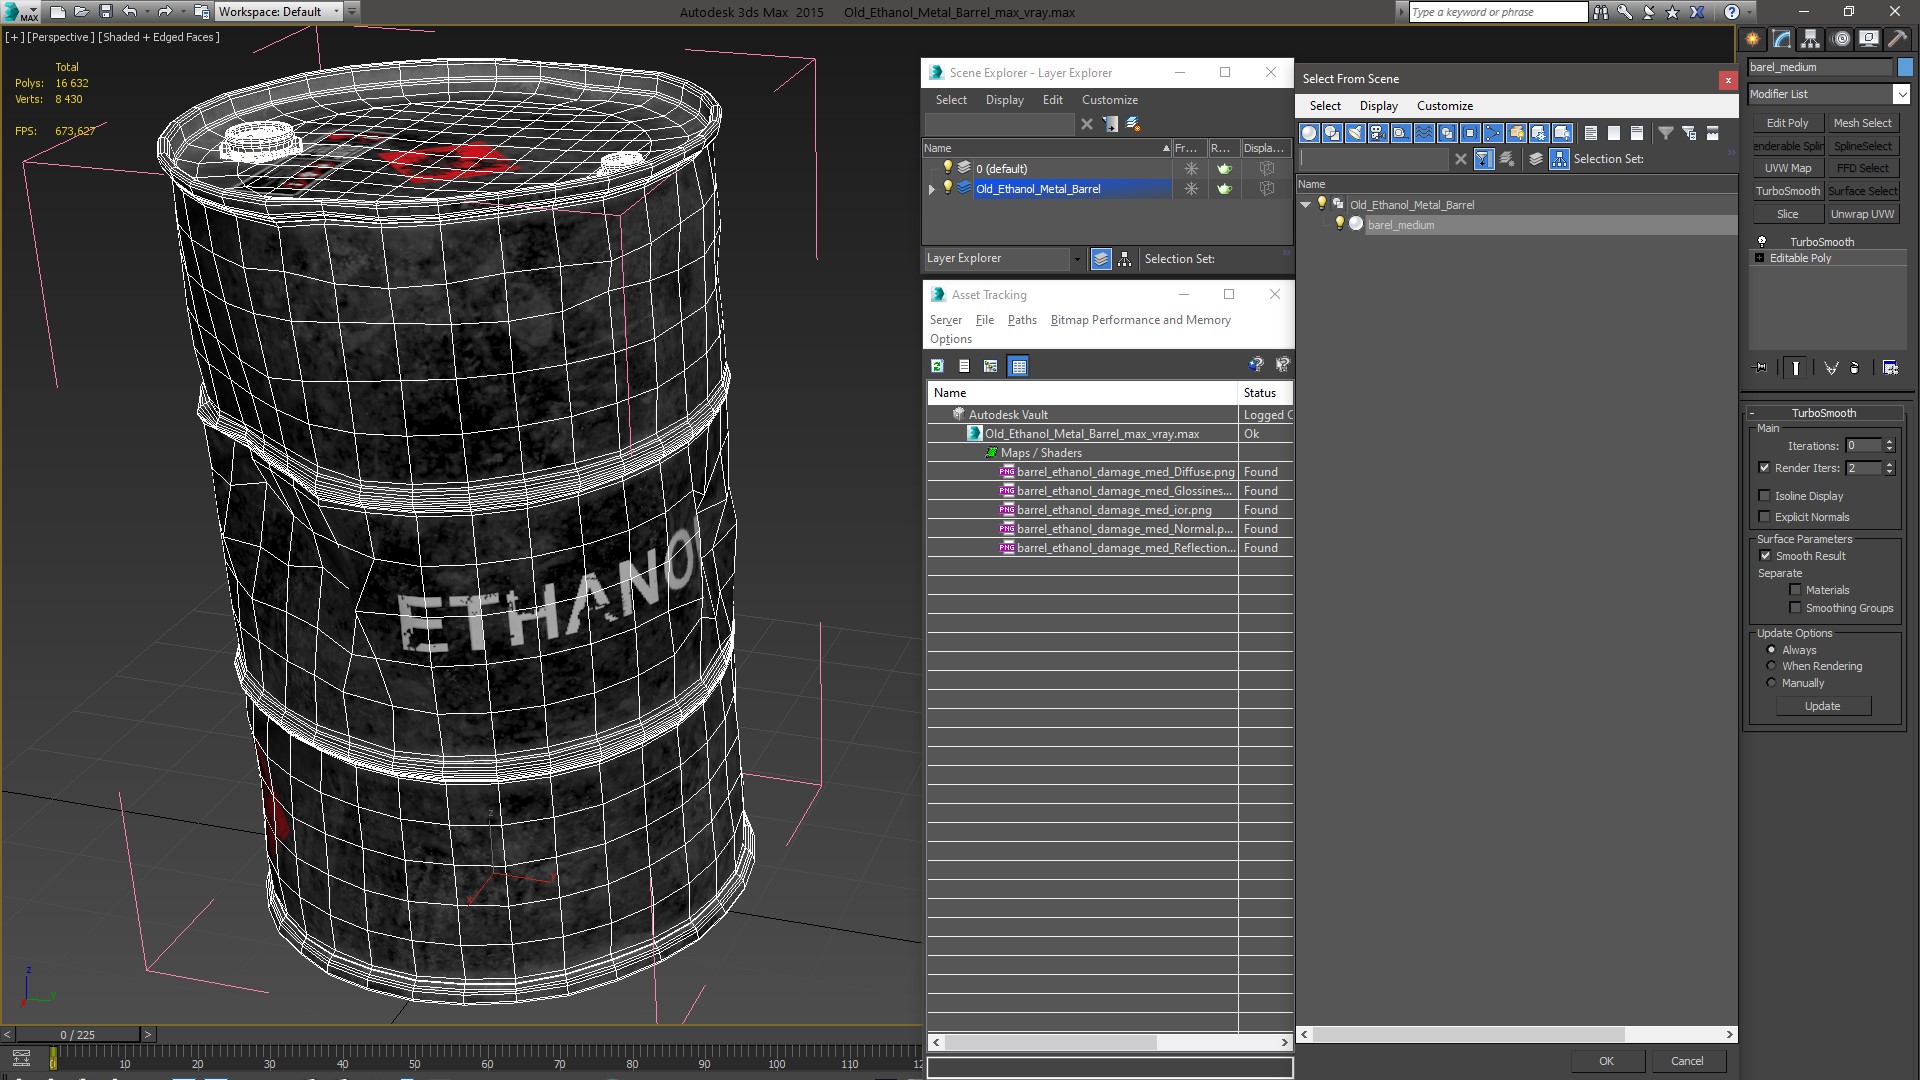Open Customize menu in Select From Scene
This screenshot has width=1920, height=1080.
click(1444, 106)
